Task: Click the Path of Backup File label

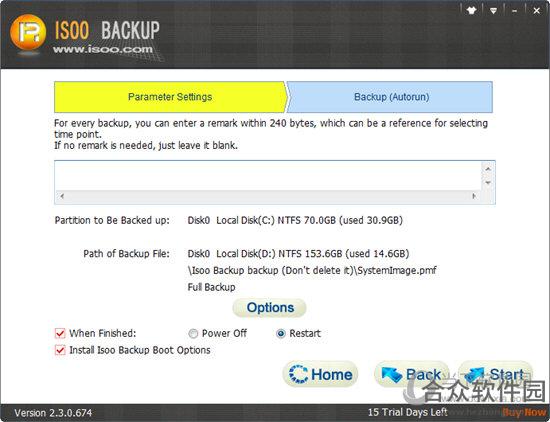Action: (126, 254)
